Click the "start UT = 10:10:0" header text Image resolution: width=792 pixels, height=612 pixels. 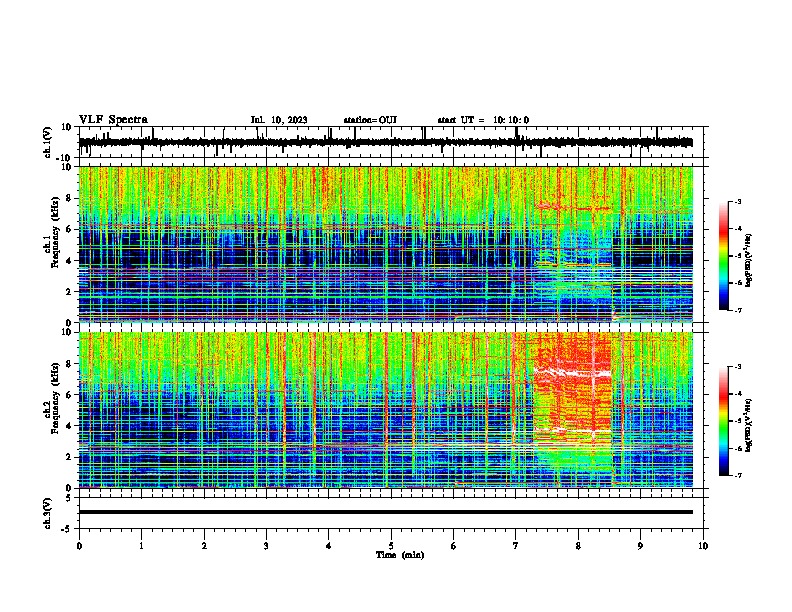(x=483, y=120)
